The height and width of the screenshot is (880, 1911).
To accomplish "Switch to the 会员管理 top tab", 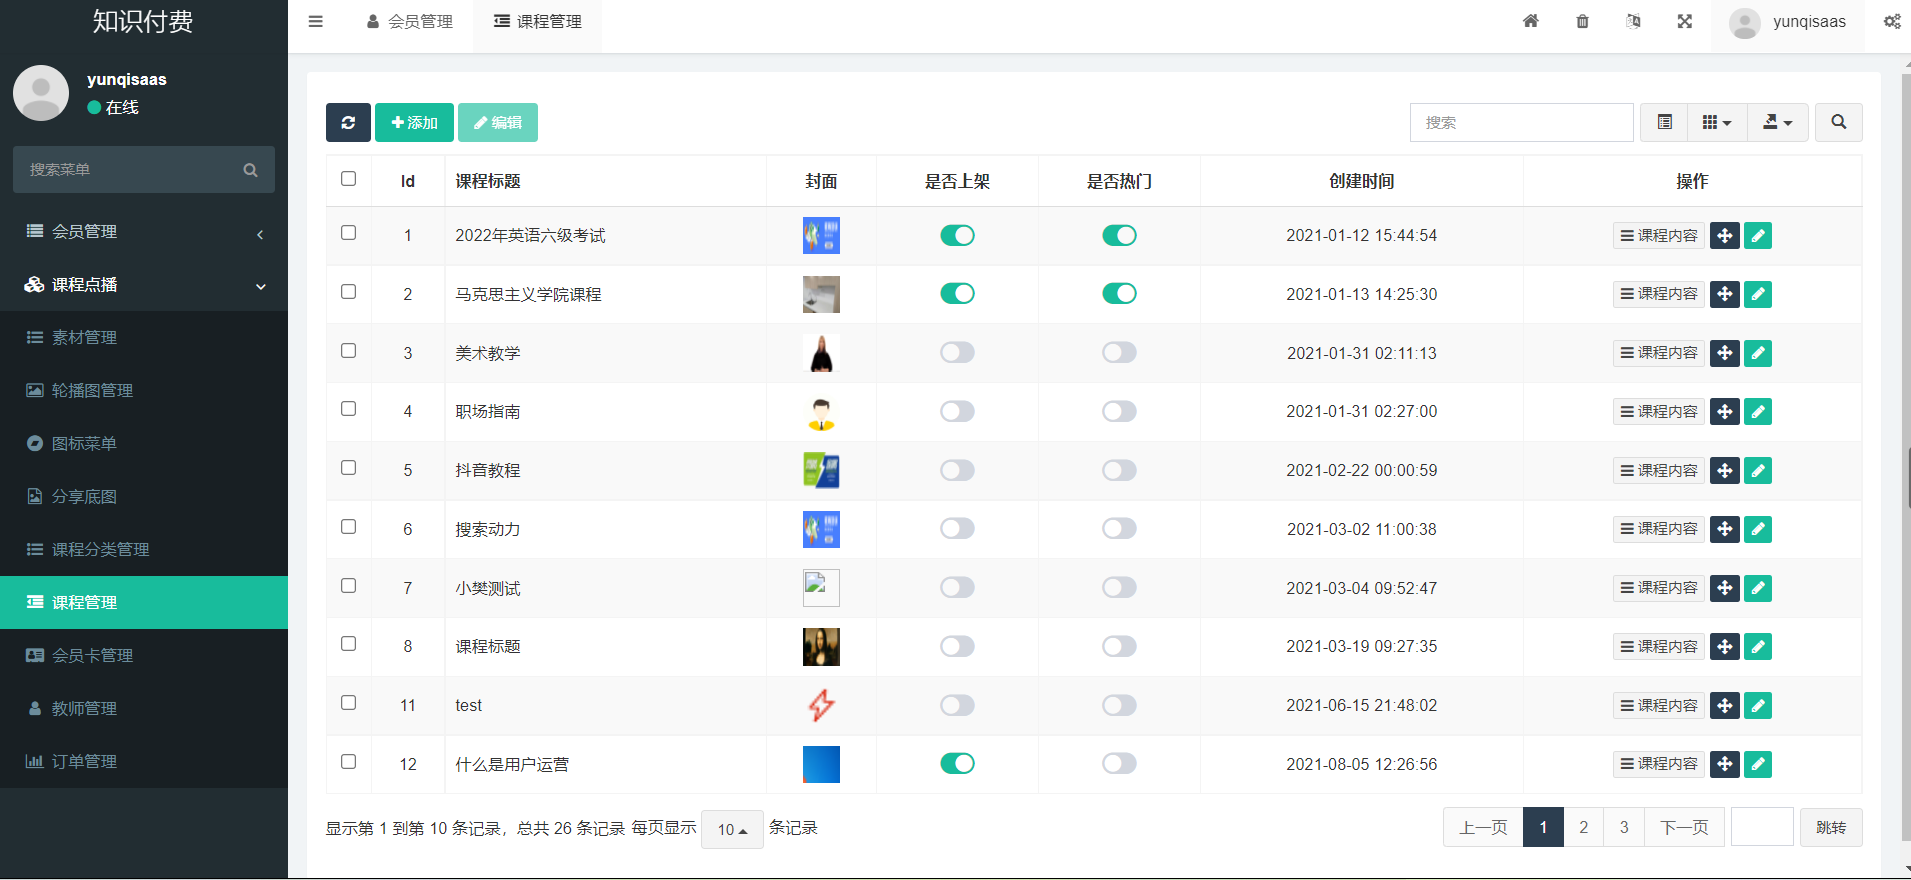I will click(x=410, y=22).
